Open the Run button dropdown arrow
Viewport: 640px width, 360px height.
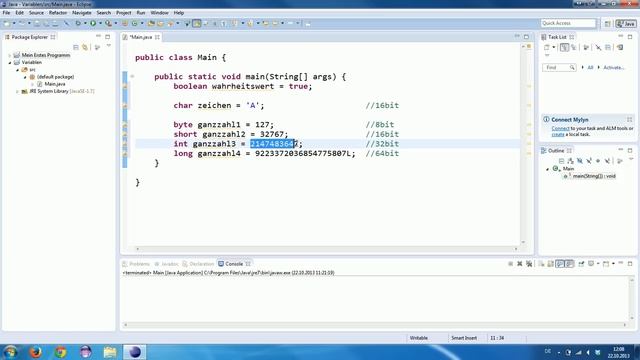(x=100, y=24)
